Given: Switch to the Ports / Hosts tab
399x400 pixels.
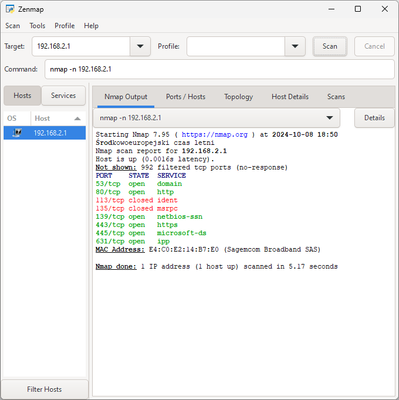Looking at the screenshot, I should tap(186, 97).
